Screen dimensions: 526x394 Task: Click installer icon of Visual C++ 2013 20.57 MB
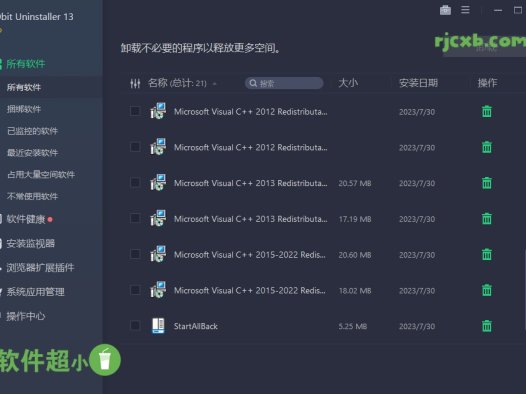[158, 183]
